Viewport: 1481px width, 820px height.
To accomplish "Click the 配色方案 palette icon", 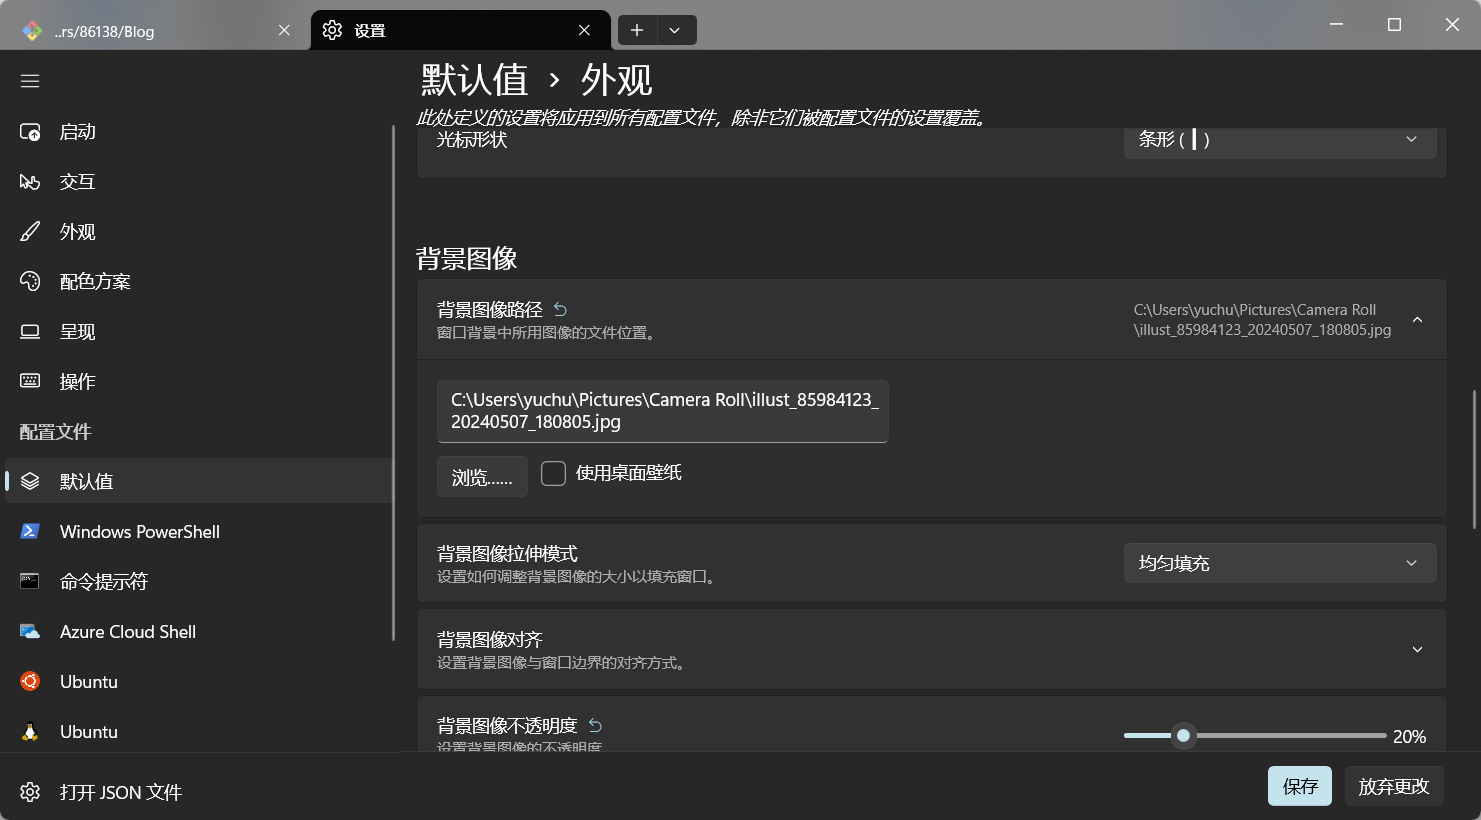I will click(x=30, y=282).
